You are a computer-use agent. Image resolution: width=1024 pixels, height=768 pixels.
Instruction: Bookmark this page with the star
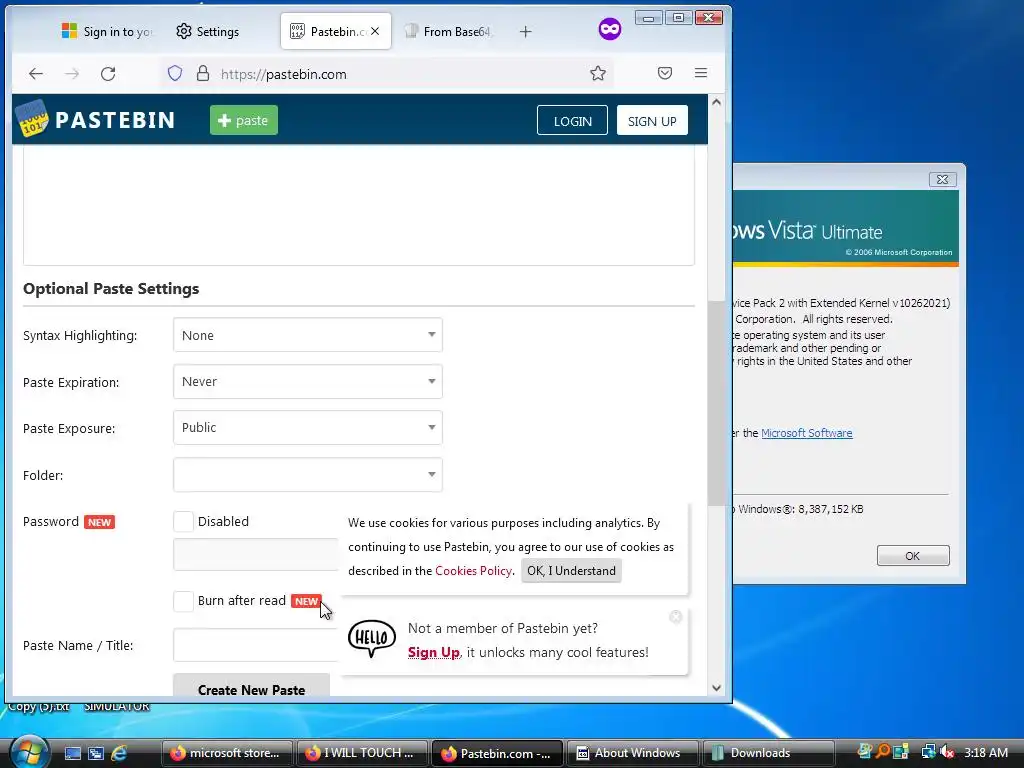point(598,73)
